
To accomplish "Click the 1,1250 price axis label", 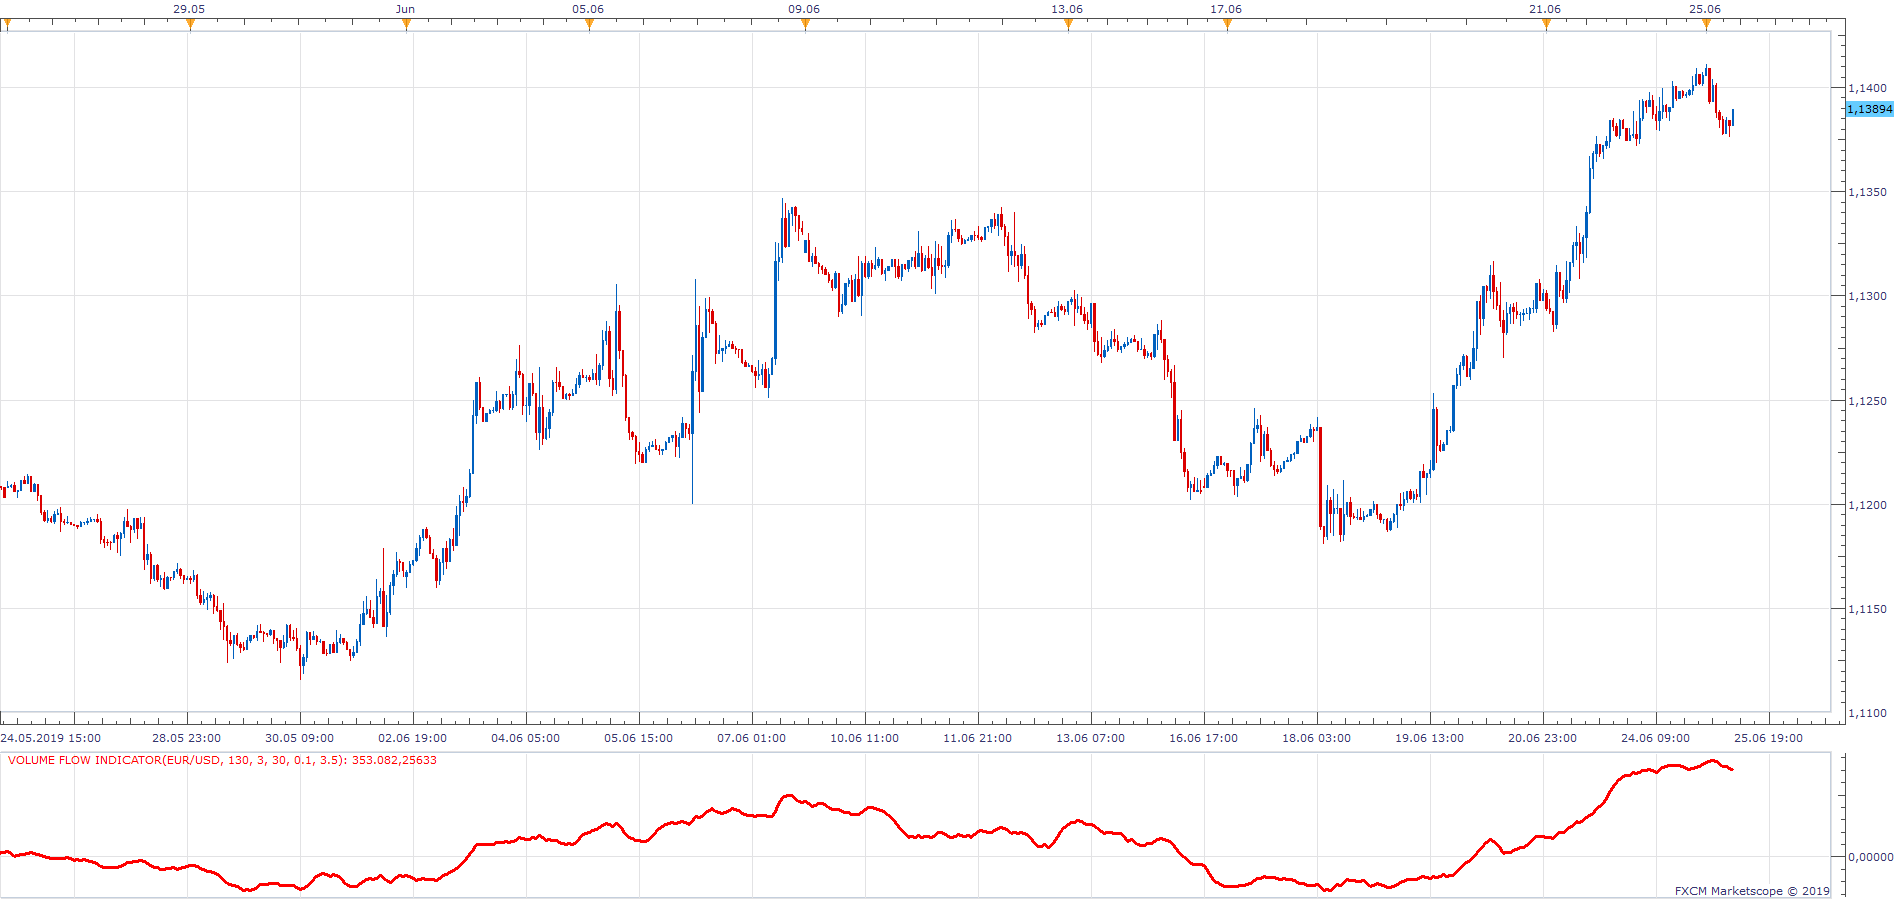I will [x=1867, y=401].
